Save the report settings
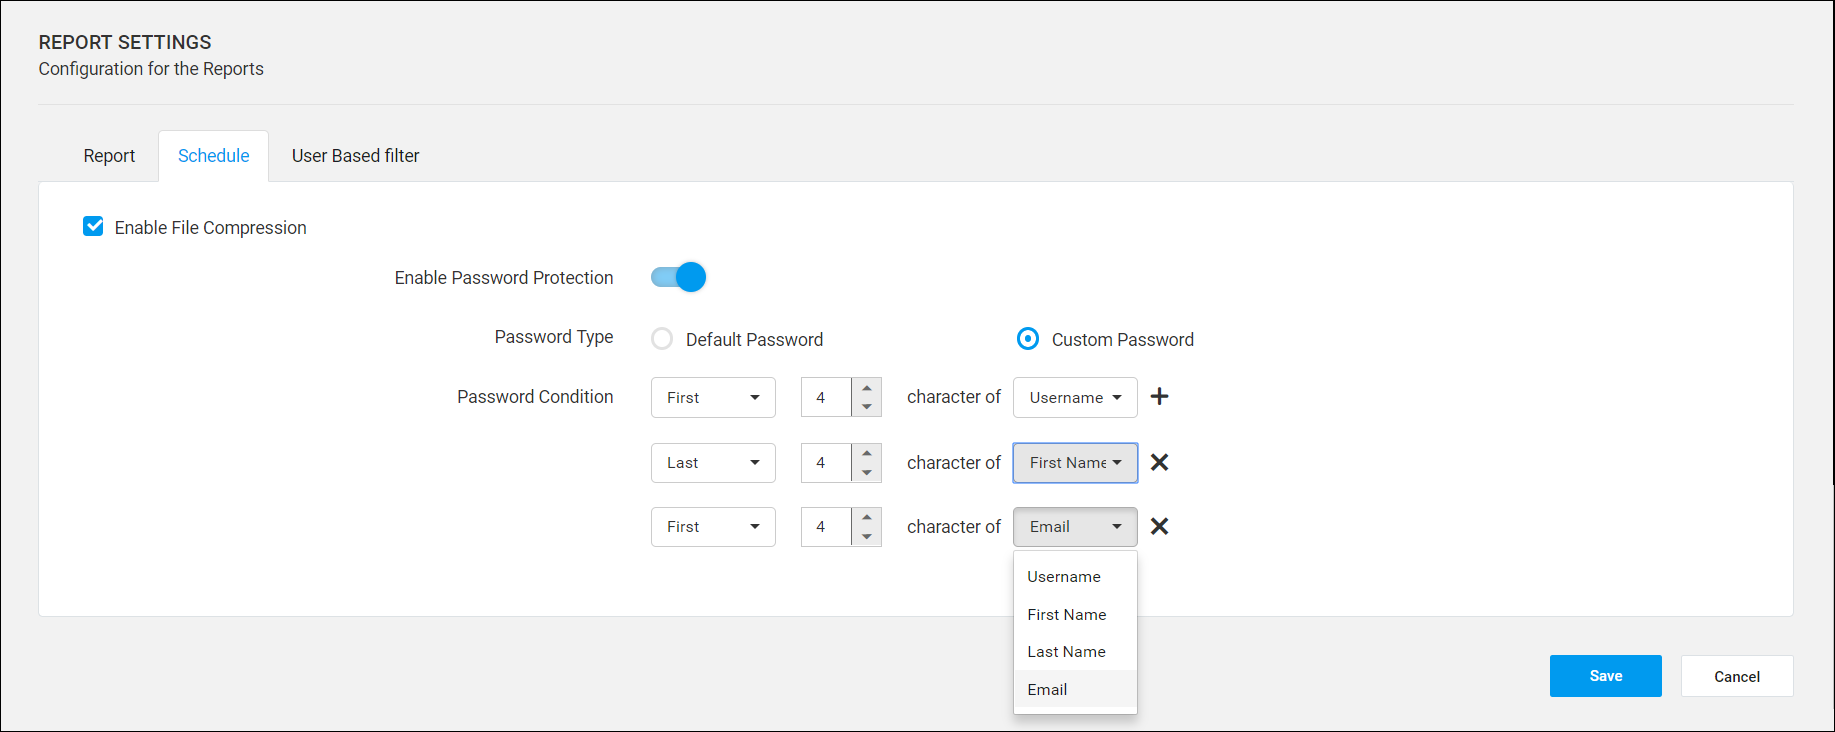Screen dimensions: 1835x732 (x=1605, y=676)
